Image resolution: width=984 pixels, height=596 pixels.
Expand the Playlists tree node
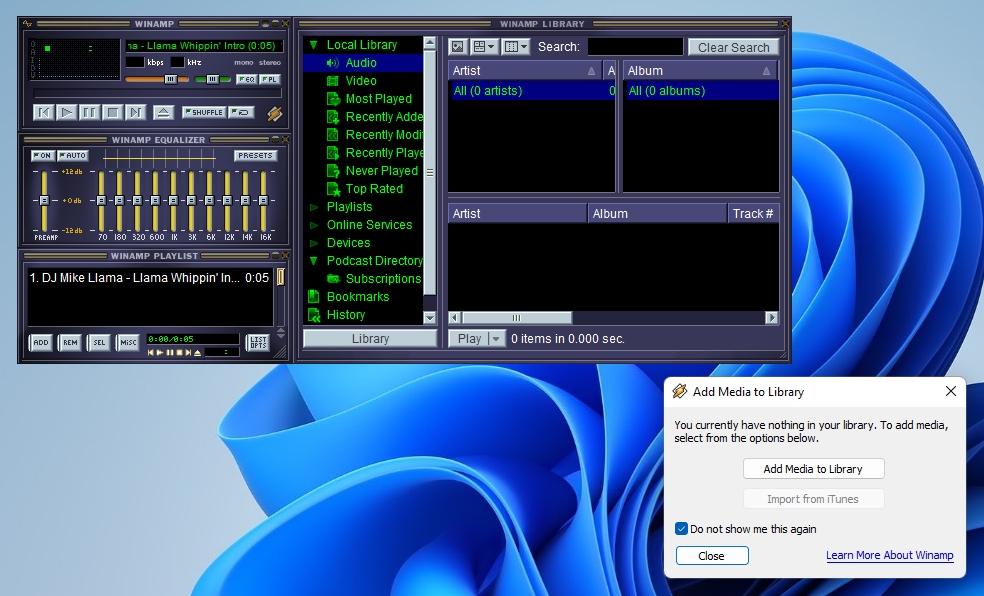tap(314, 207)
